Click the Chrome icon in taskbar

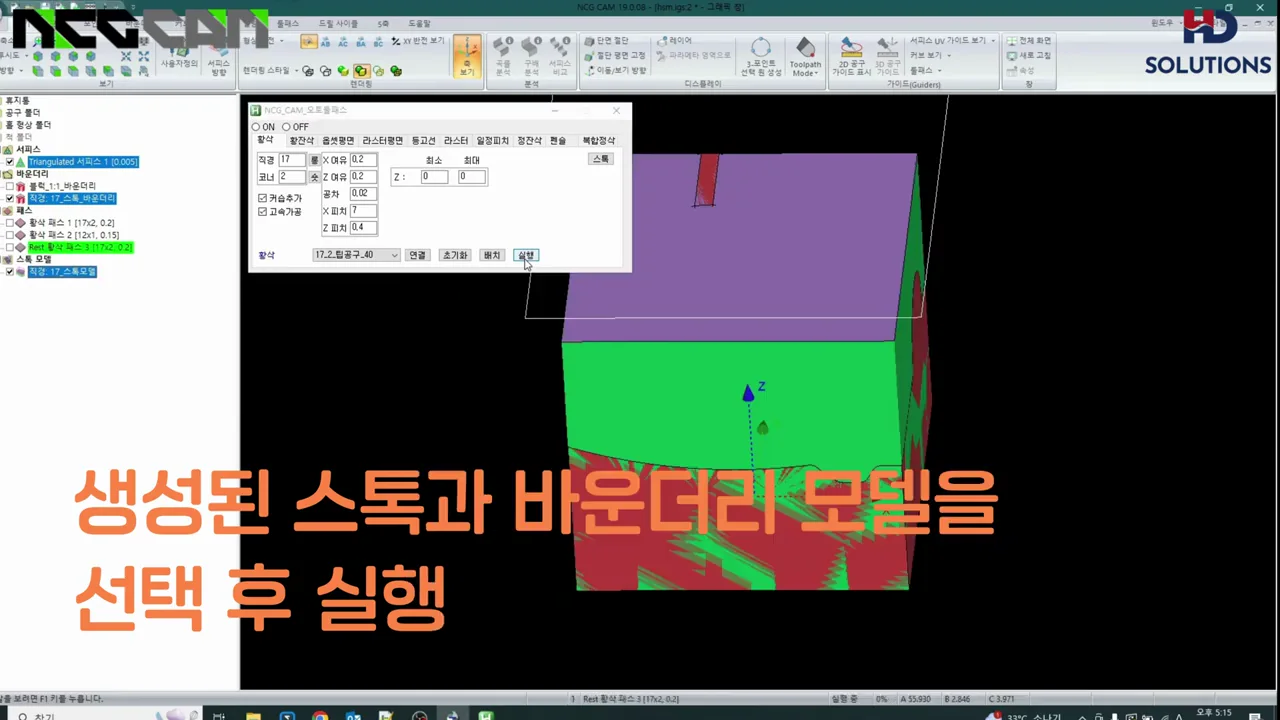pos(320,716)
